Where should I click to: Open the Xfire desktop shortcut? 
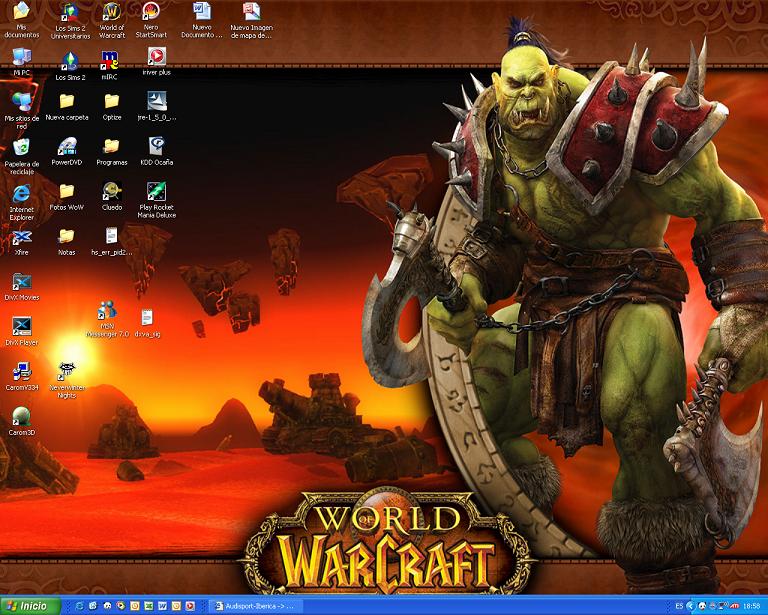pyautogui.click(x=22, y=242)
